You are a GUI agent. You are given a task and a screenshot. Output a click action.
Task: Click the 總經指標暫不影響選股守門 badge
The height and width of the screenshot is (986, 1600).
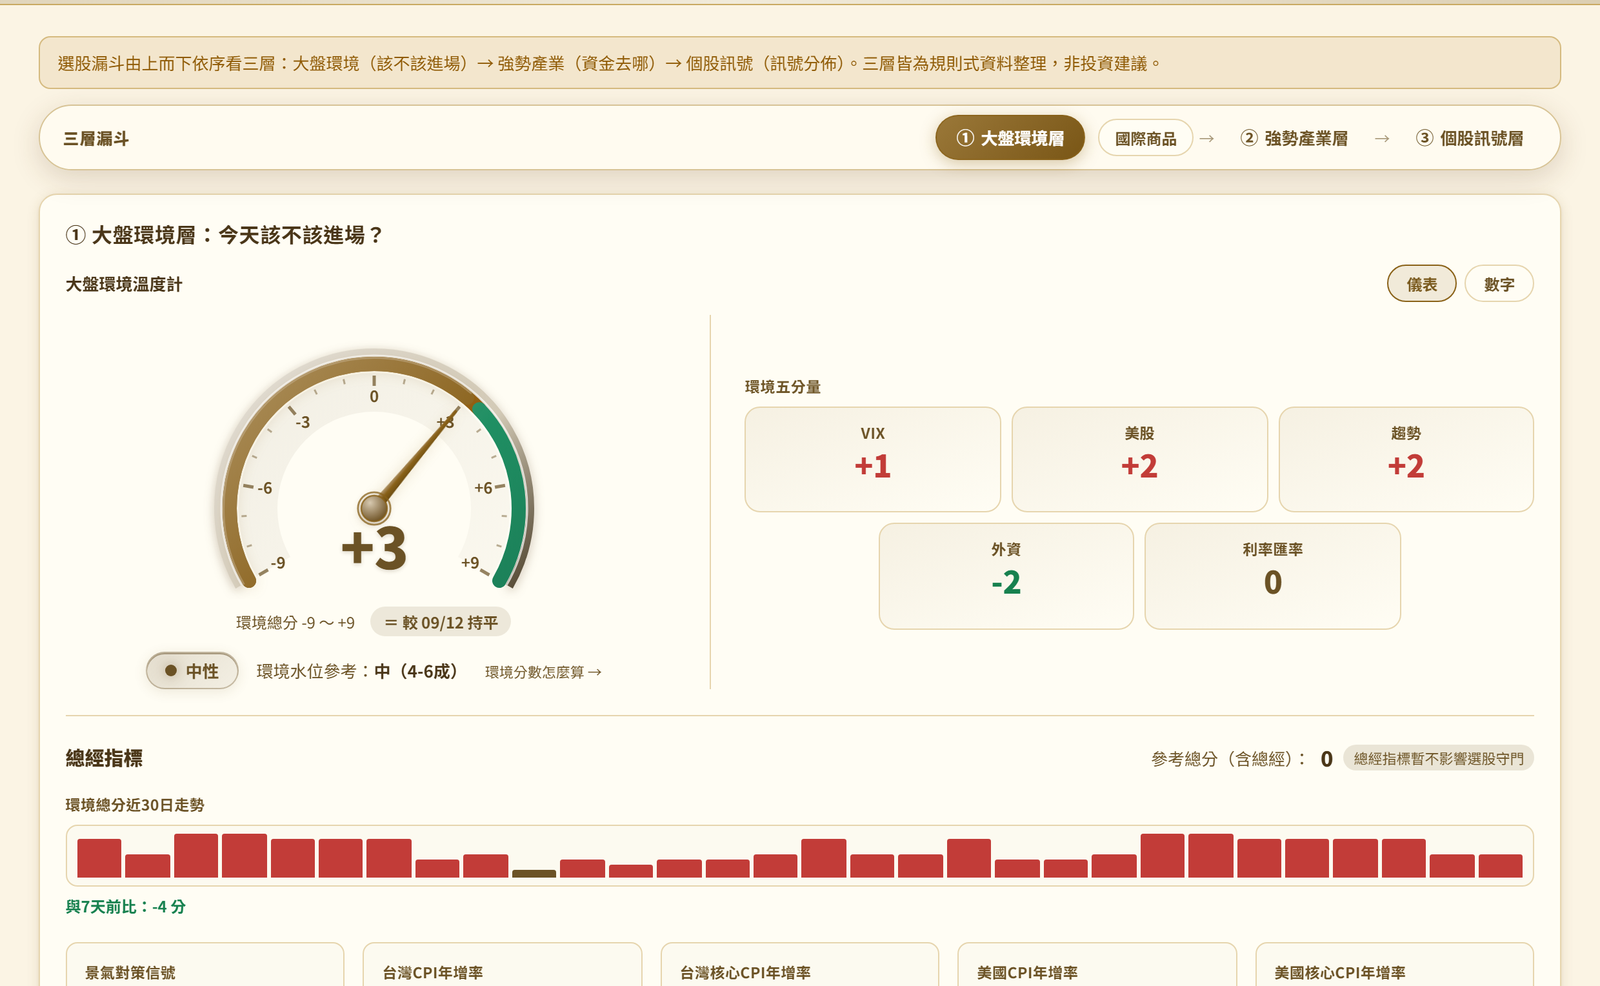(x=1439, y=759)
